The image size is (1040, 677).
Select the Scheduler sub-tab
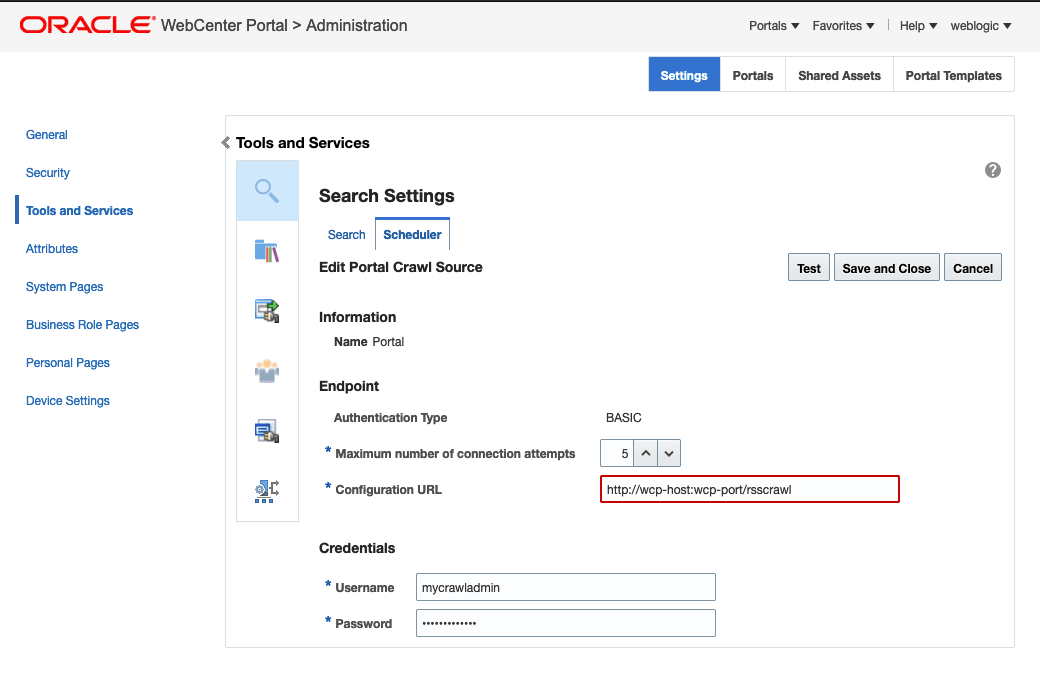[412, 235]
